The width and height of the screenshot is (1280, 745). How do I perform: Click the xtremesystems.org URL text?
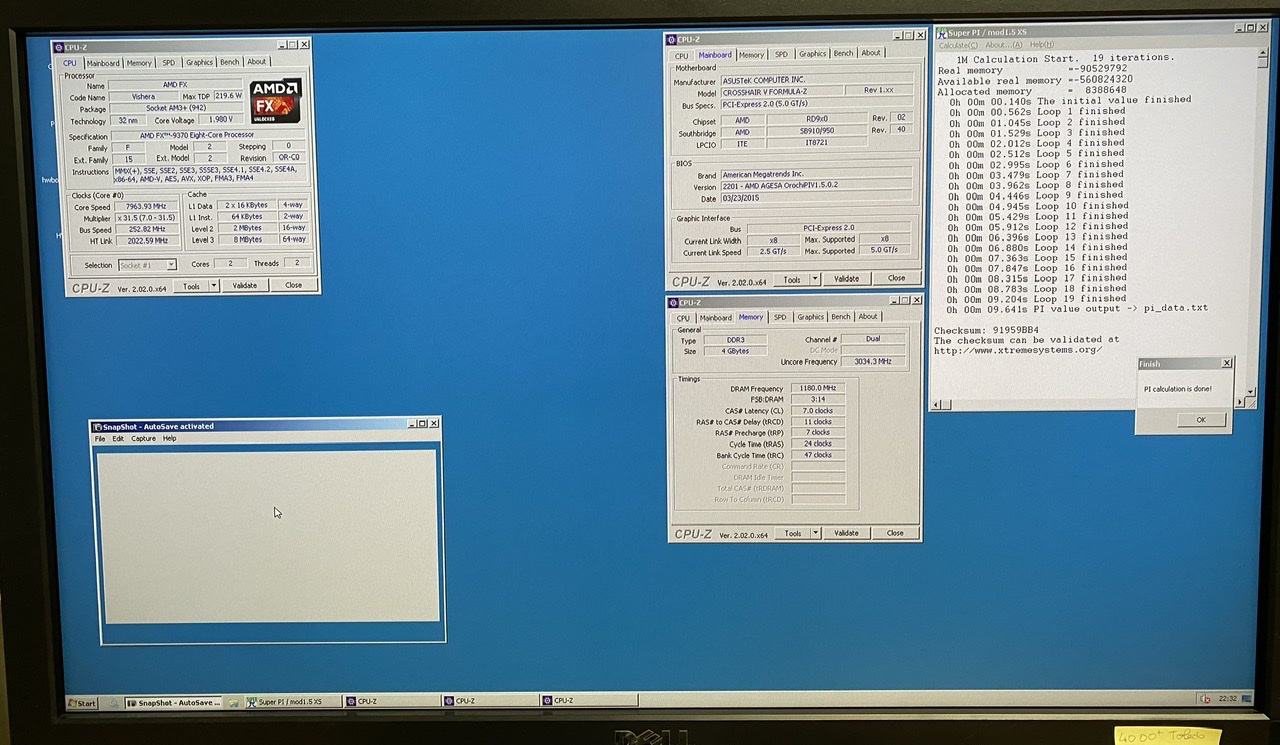[x=1018, y=350]
